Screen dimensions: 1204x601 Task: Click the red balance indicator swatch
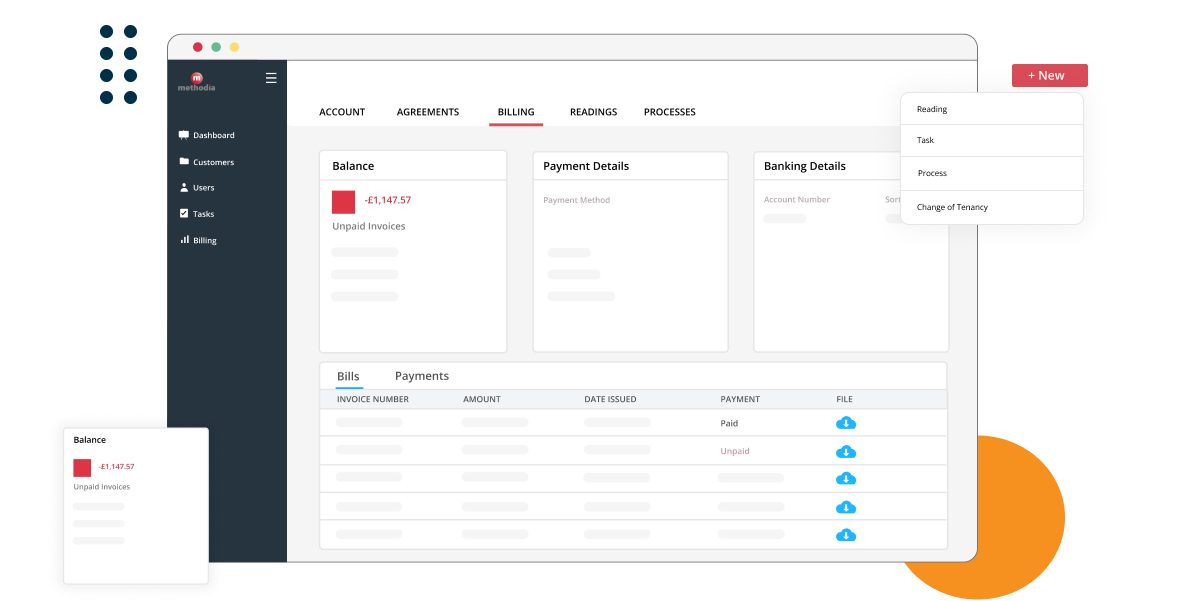click(x=343, y=202)
